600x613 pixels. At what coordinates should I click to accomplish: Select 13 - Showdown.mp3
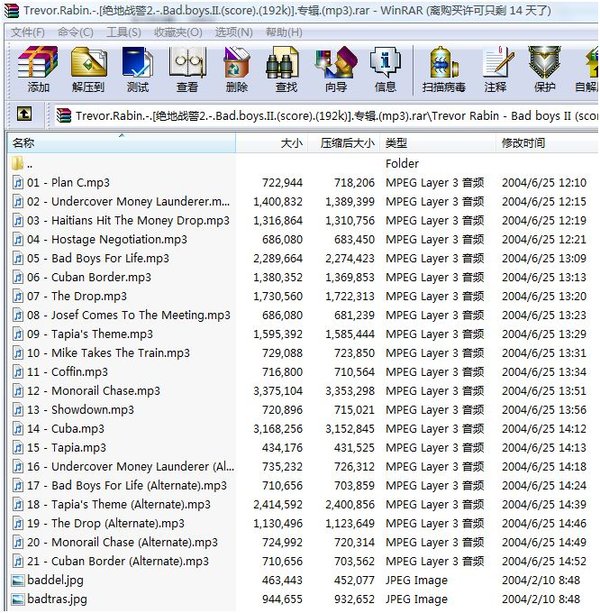(x=81, y=410)
